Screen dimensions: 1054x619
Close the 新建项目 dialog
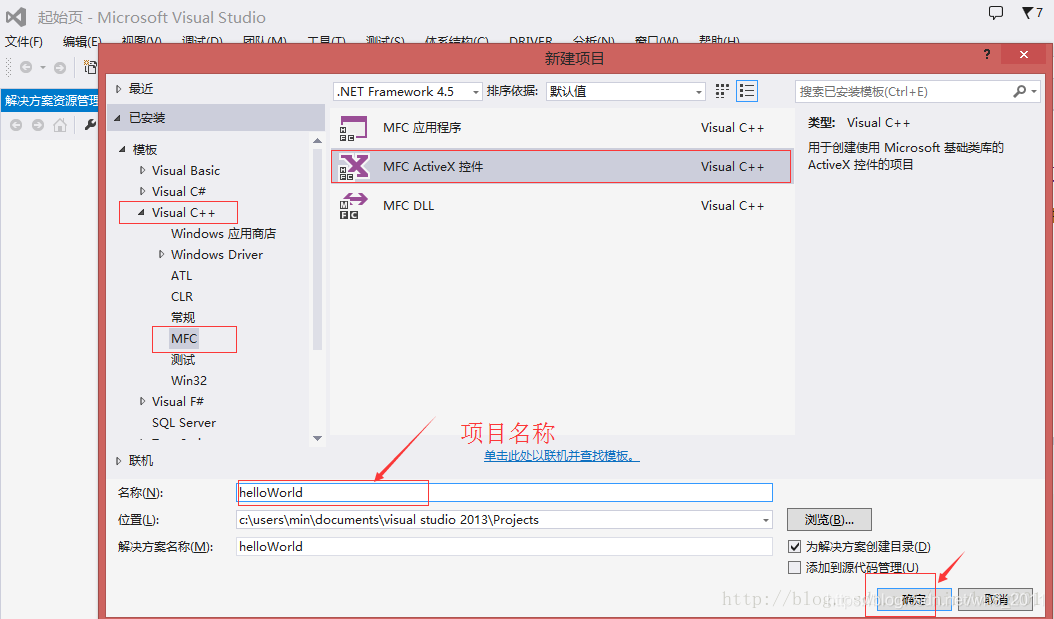1024,54
